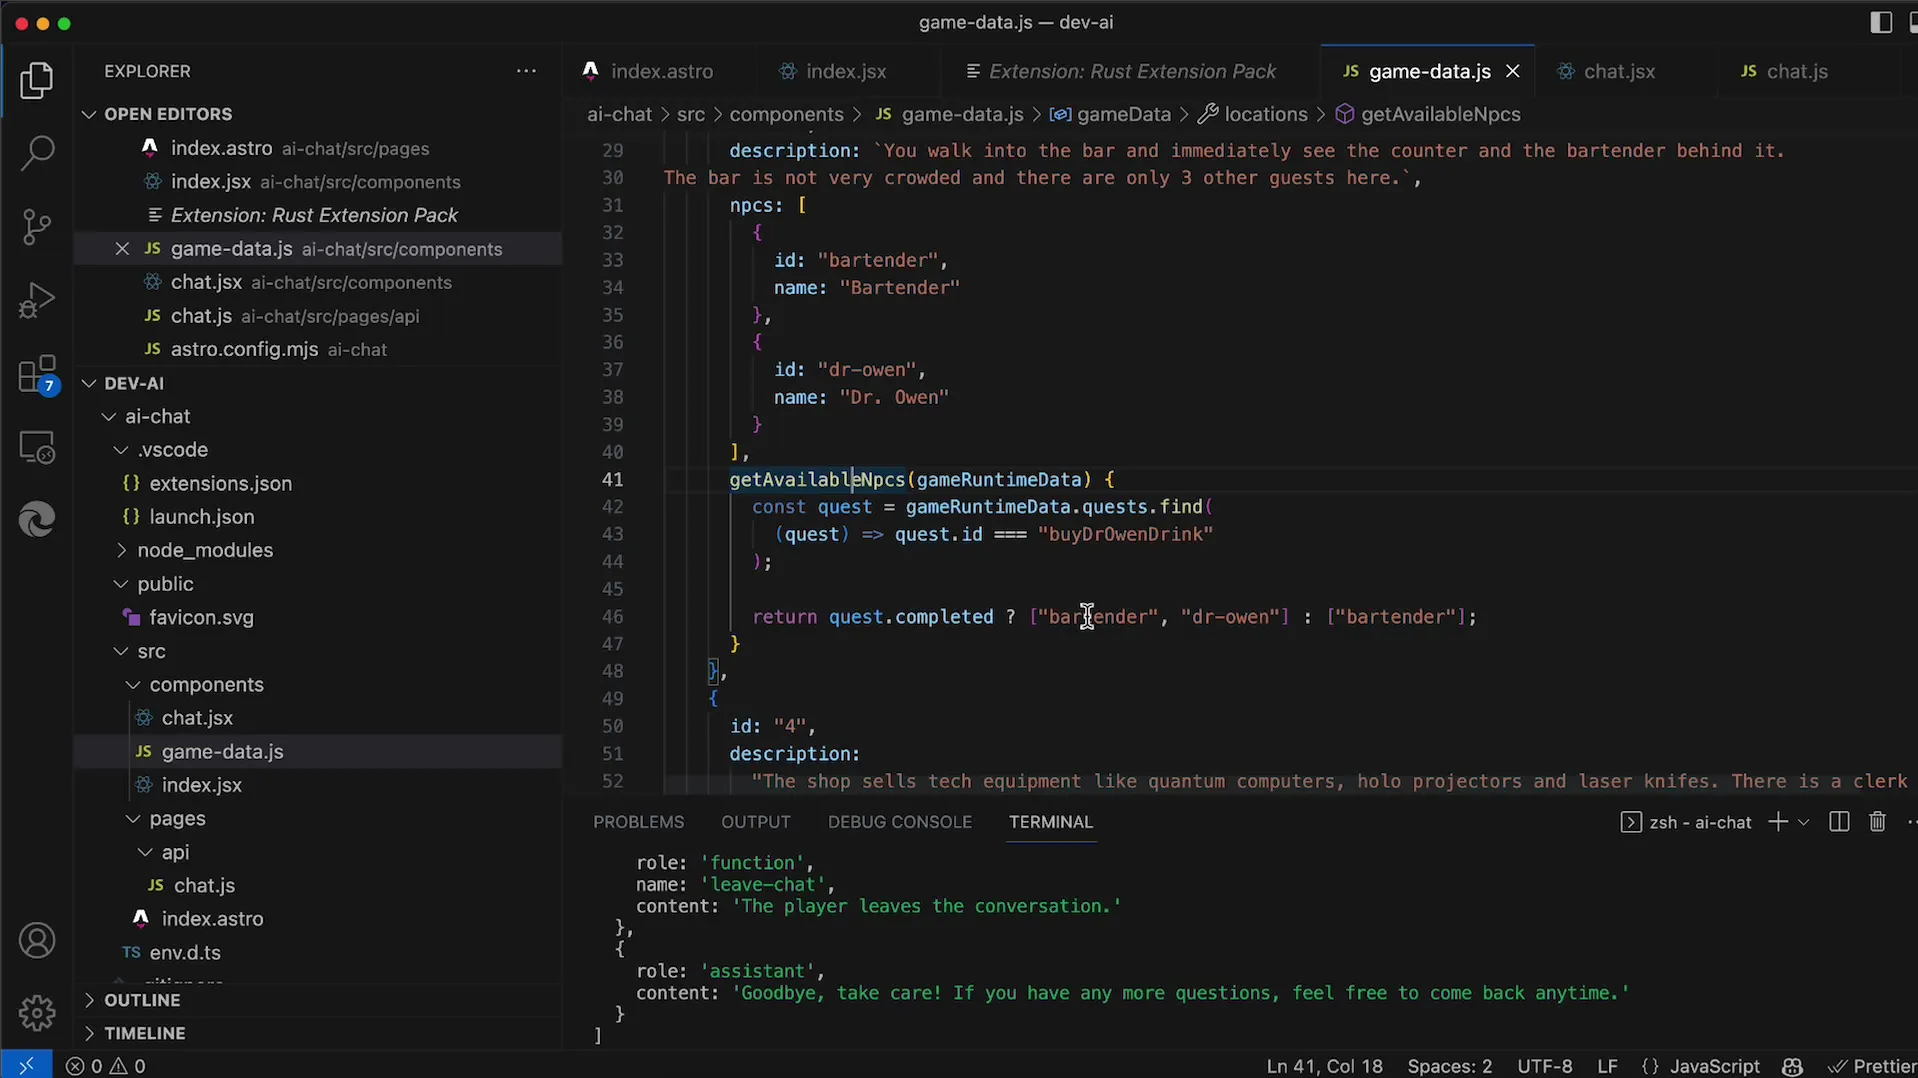Expand the node_modules folder
This screenshot has width=1918, height=1078.
121,550
